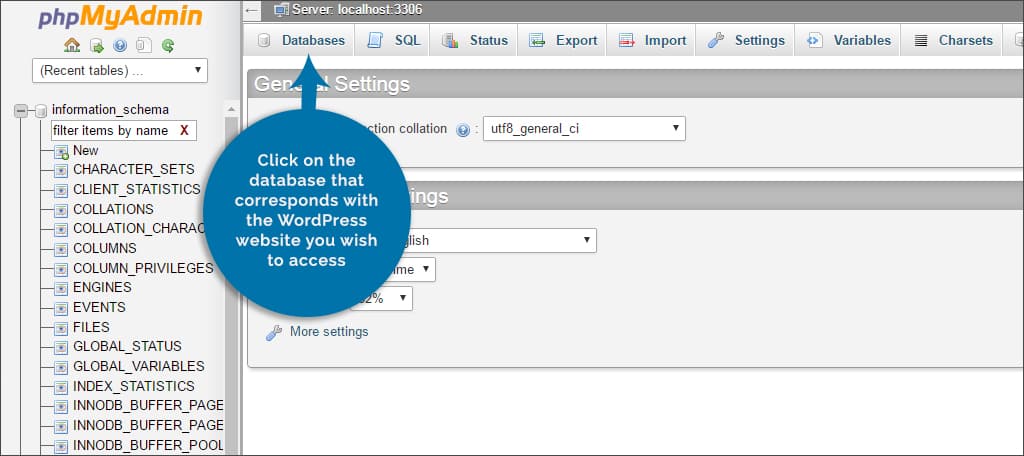Click the wrench icon beside More settings
This screenshot has height=456, width=1024.
click(273, 332)
